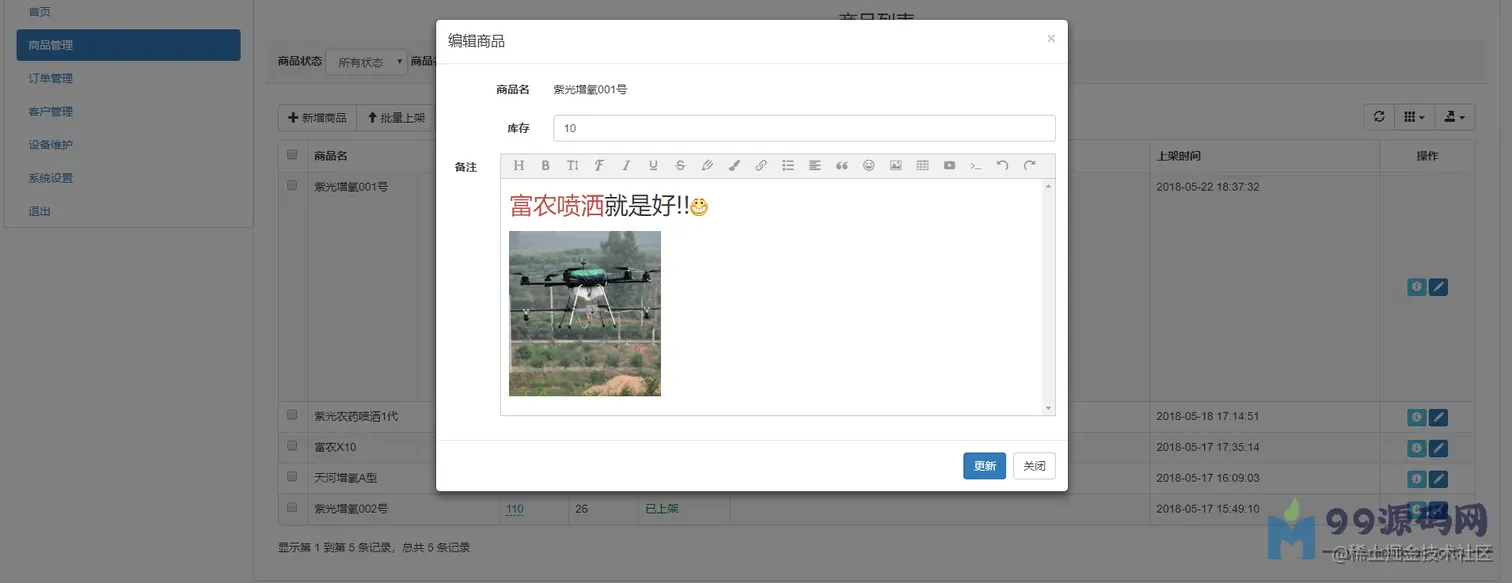Click the red 富农喷洒 text in editor
This screenshot has width=1512, height=583.
click(x=557, y=206)
